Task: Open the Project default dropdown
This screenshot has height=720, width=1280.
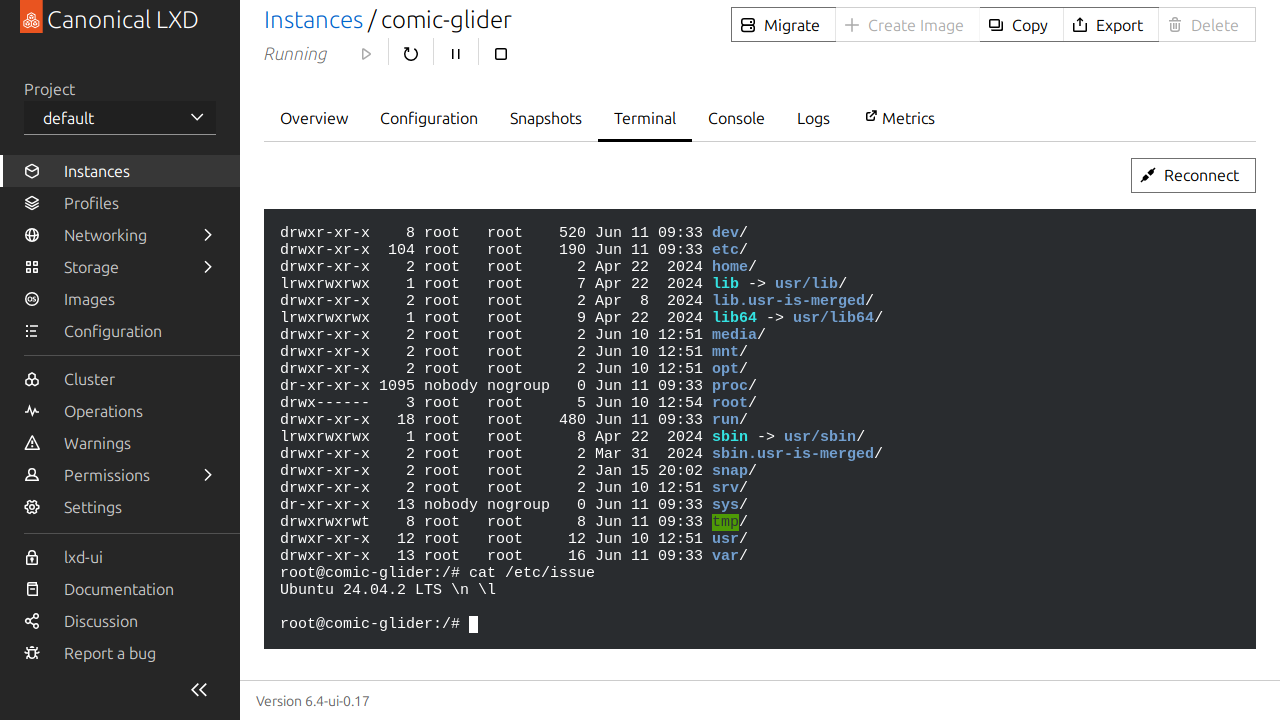Action: click(120, 118)
